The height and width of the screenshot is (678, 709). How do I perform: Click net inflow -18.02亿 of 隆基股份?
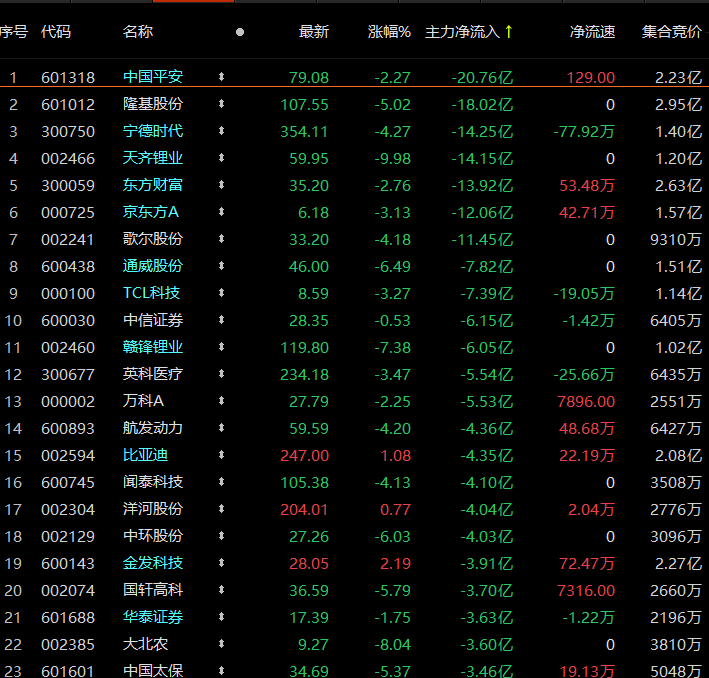point(482,105)
